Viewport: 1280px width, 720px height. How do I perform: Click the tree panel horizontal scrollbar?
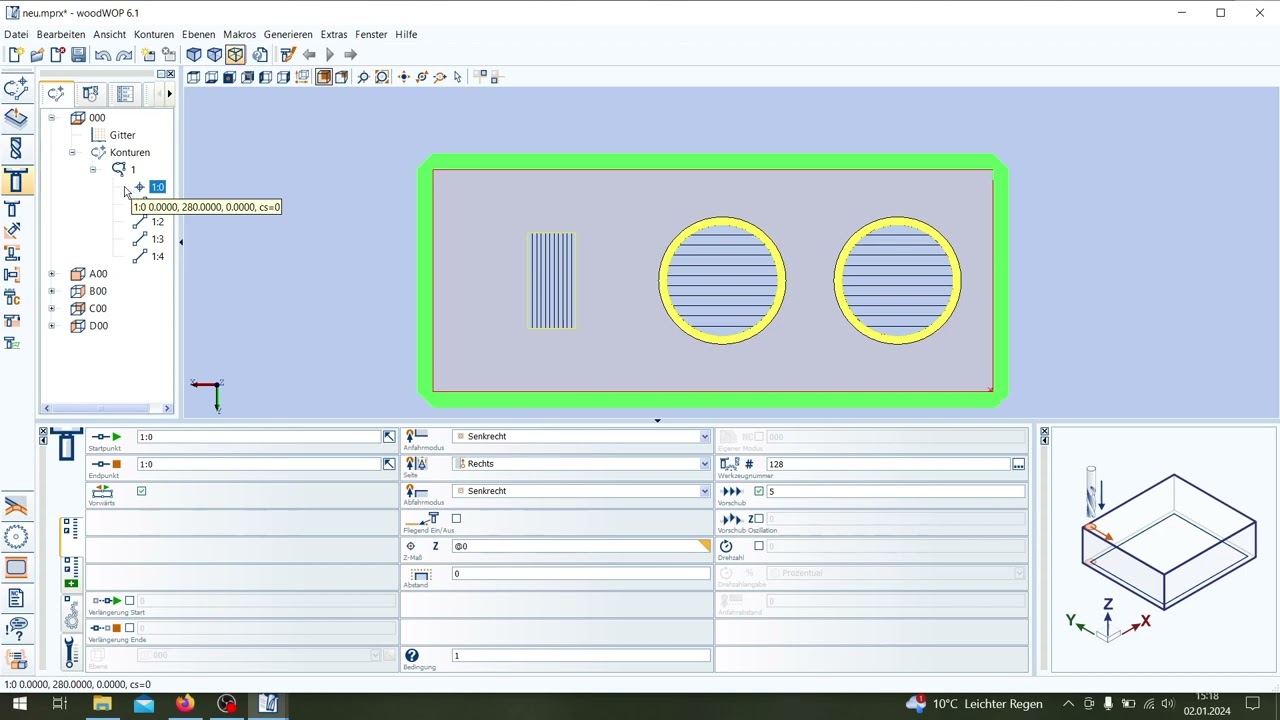tap(107, 408)
